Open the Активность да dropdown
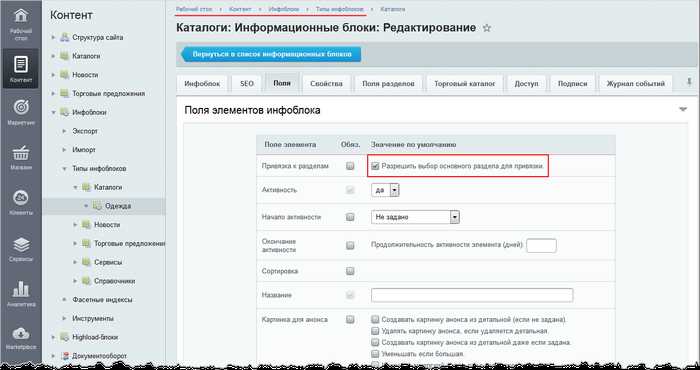 pos(385,190)
